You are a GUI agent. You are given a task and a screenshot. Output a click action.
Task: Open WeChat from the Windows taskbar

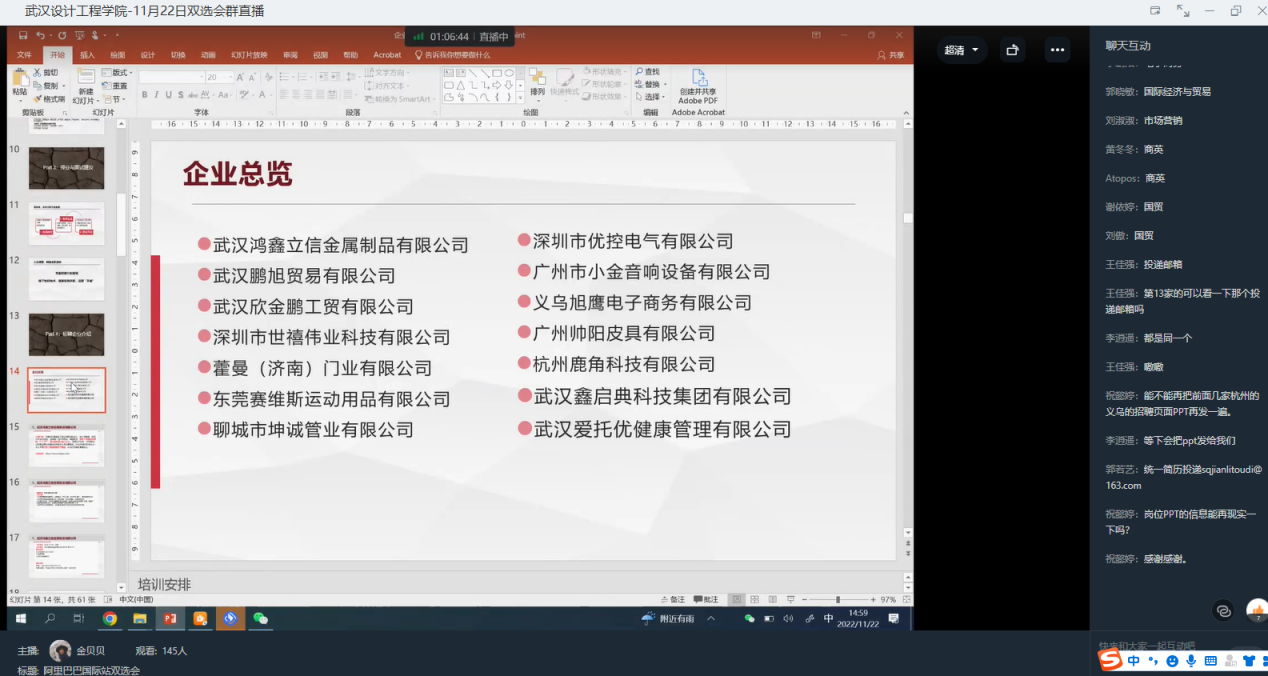[x=261, y=619]
